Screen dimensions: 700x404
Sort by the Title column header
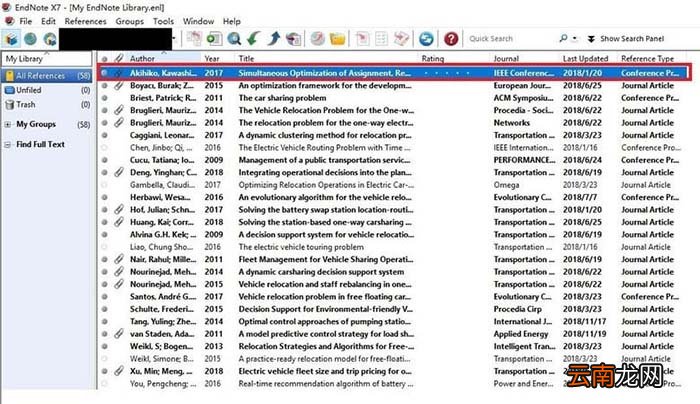[x=326, y=58]
